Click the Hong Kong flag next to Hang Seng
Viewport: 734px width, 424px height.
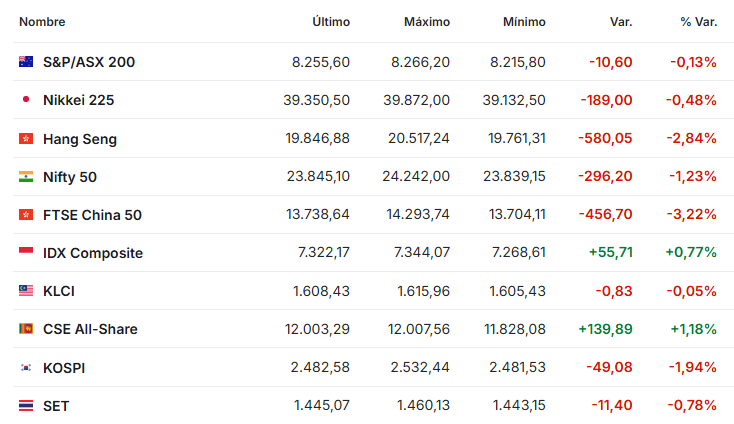[26, 139]
